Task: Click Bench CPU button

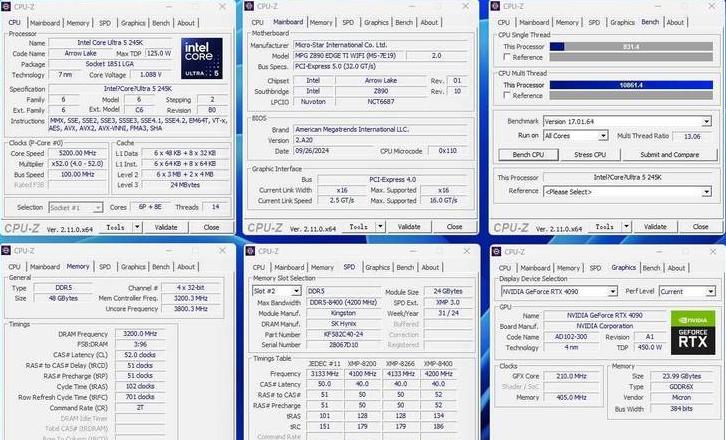Action: click(528, 155)
